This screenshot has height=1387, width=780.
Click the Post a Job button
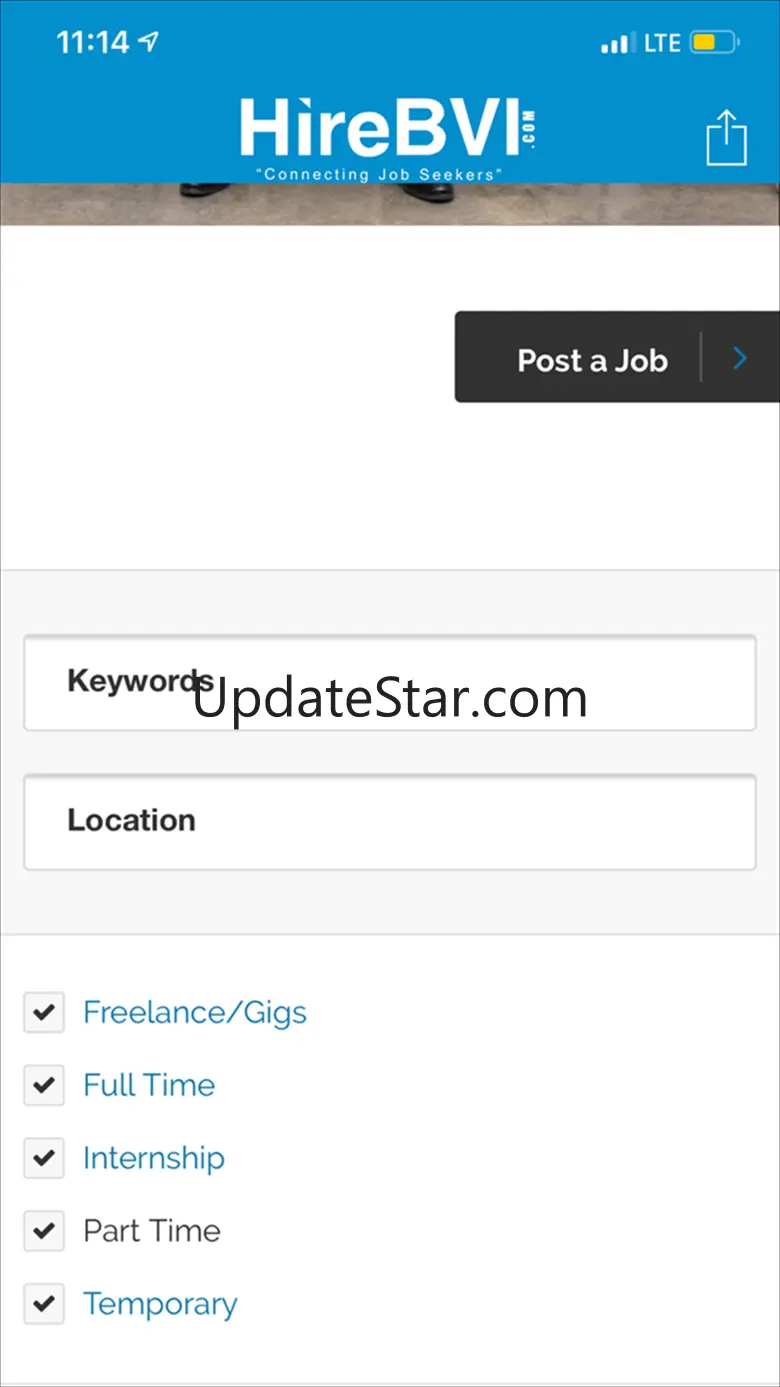point(617,357)
